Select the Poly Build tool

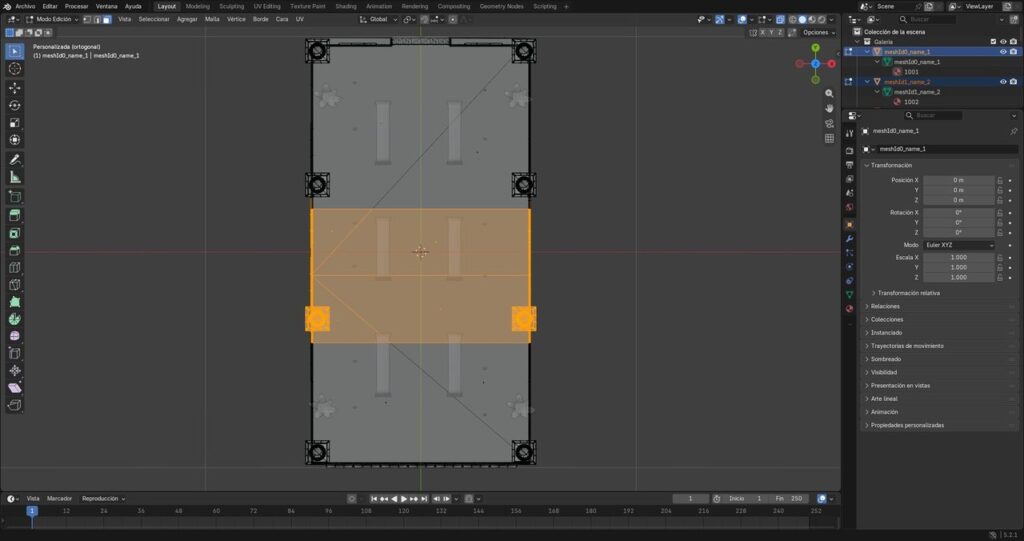[15, 302]
